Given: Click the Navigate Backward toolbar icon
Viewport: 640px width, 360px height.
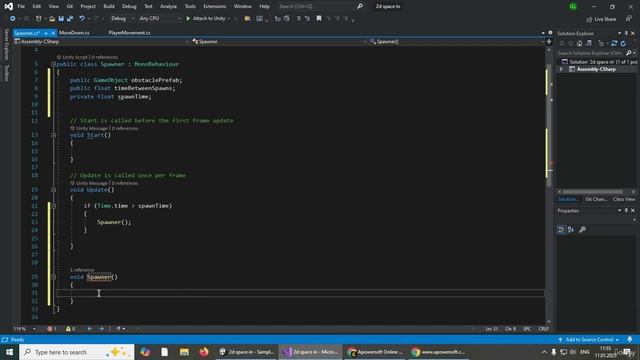Looking at the screenshot, I should [13, 19].
